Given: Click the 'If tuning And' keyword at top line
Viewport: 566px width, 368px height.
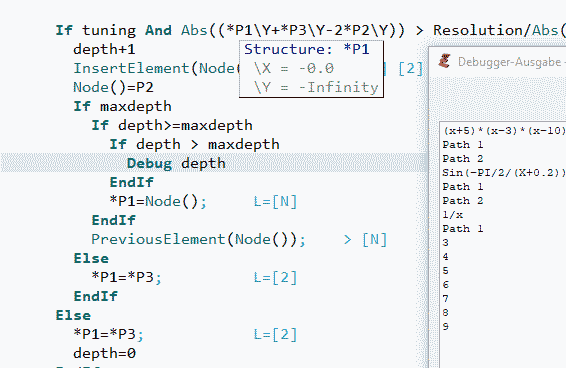Looking at the screenshot, I should tap(113, 30).
